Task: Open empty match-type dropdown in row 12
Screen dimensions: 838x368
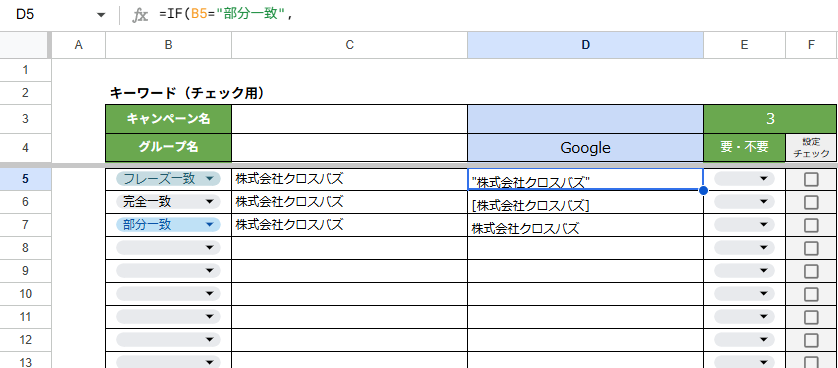Action: click(x=168, y=340)
